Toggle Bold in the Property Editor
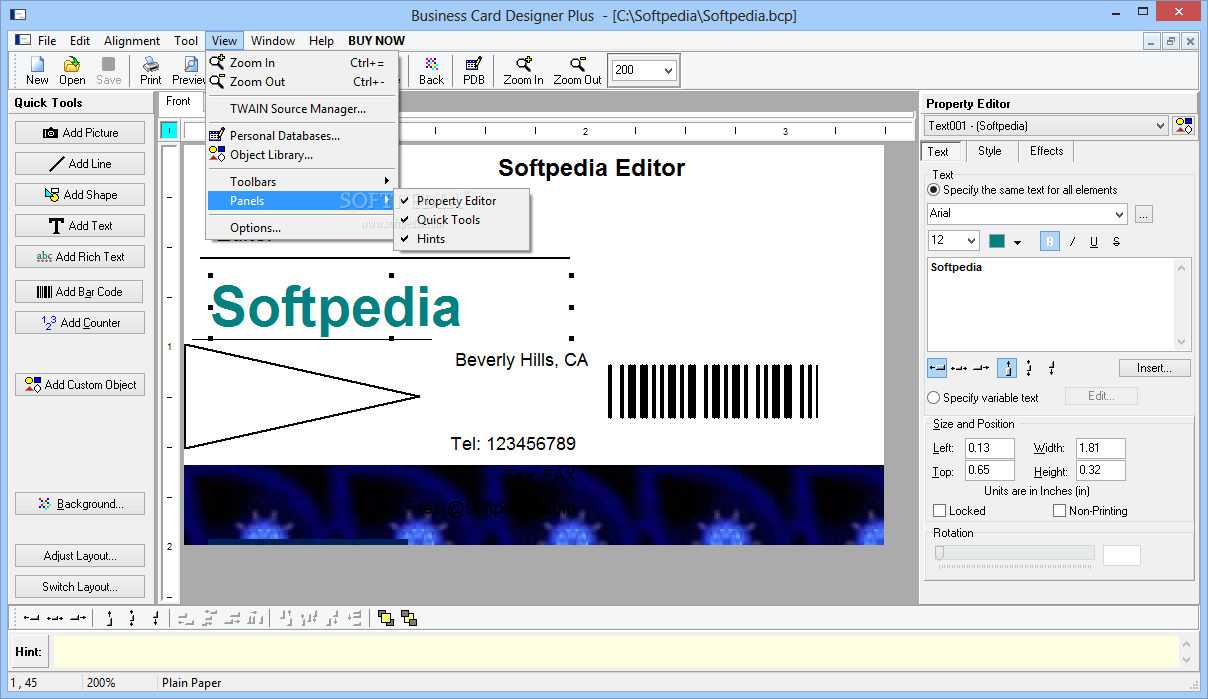 click(x=1050, y=241)
